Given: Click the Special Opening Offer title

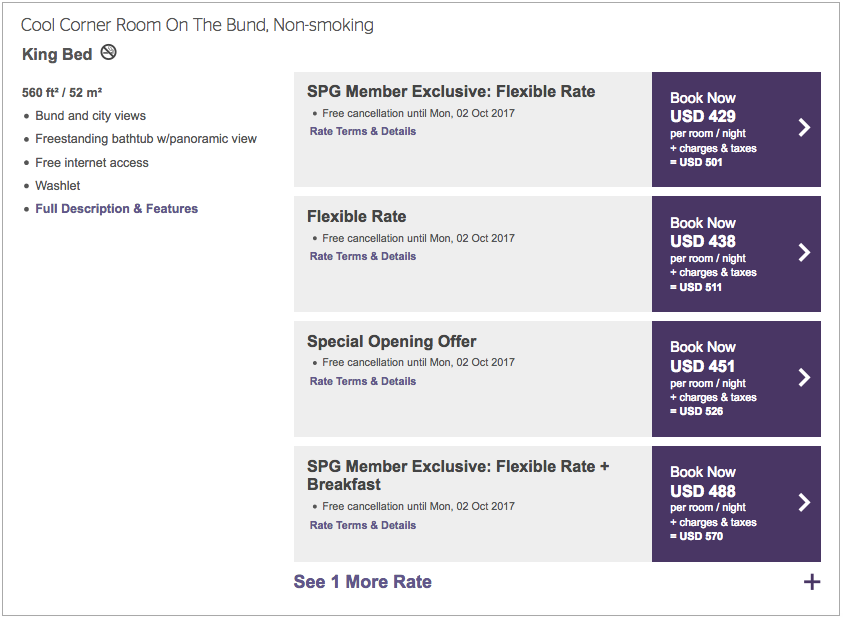Looking at the screenshot, I should click(x=391, y=341).
